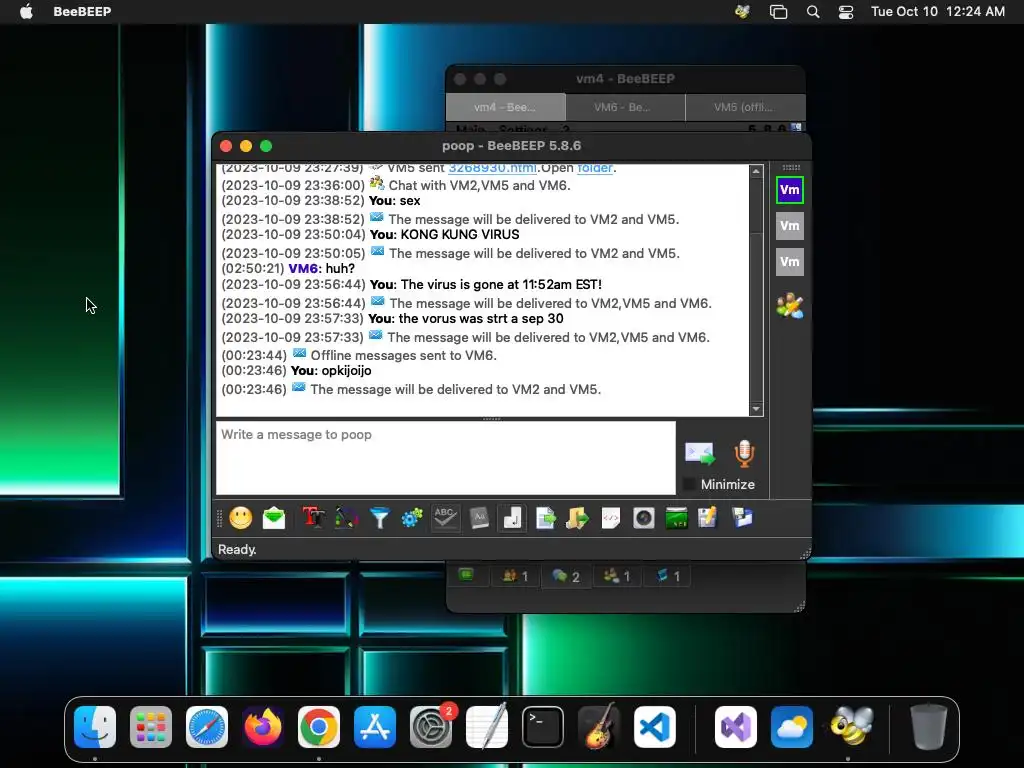Open the BeeBEEP menu bar item

[x=82, y=12]
